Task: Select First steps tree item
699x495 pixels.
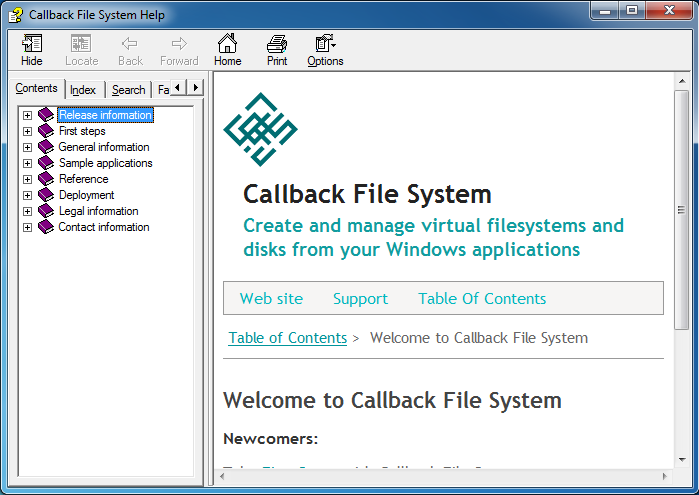Action: 82,131
